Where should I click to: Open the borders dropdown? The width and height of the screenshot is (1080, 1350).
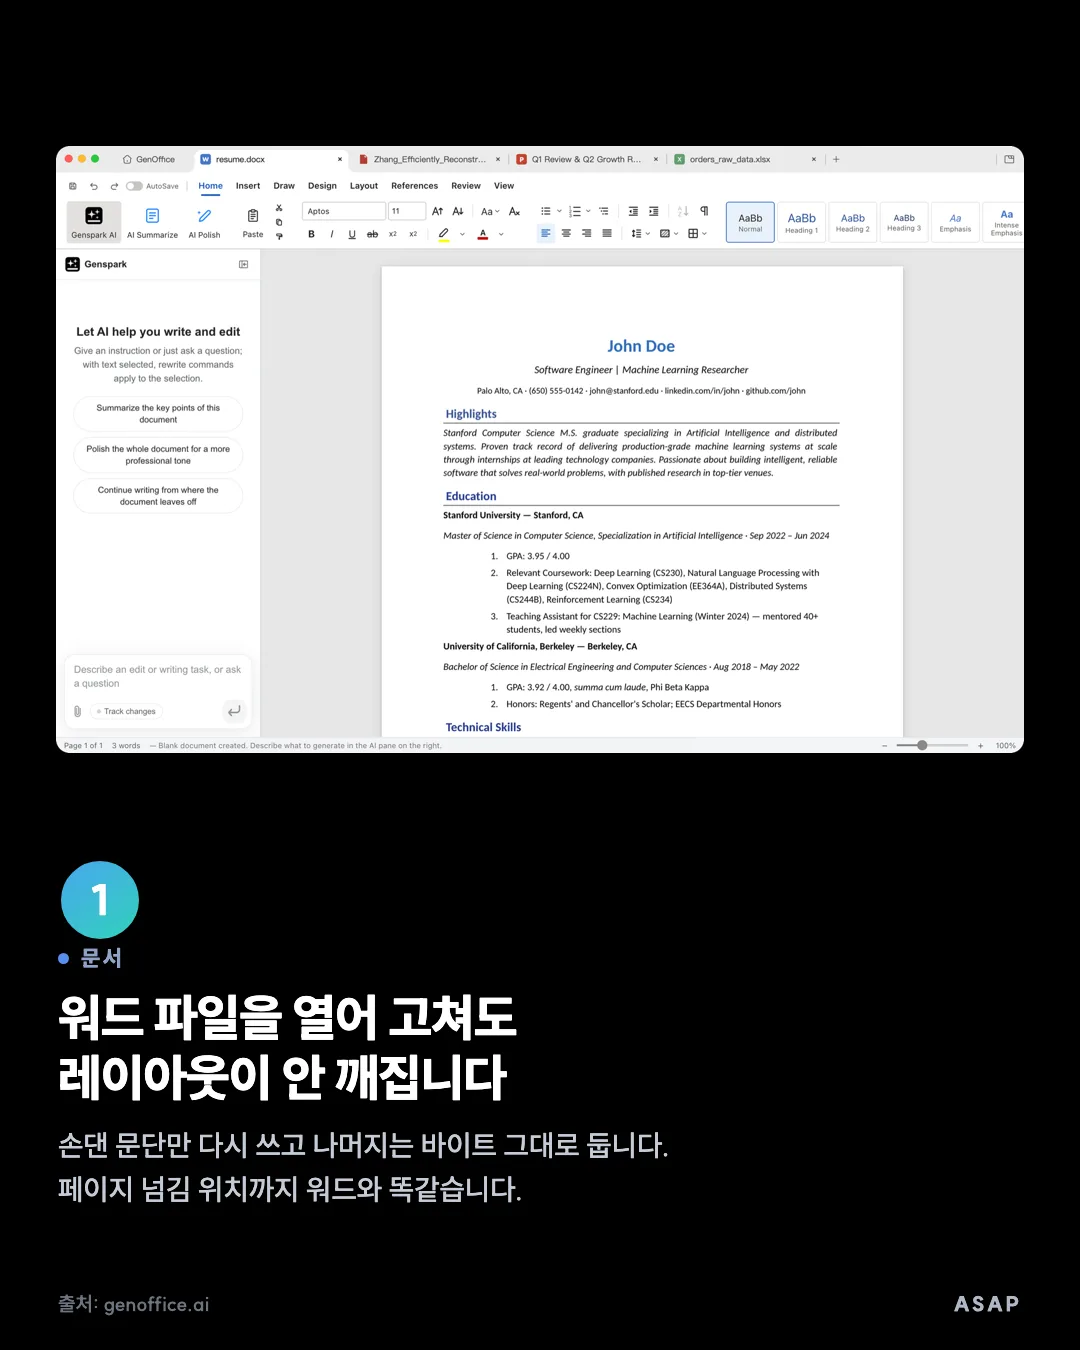click(697, 233)
